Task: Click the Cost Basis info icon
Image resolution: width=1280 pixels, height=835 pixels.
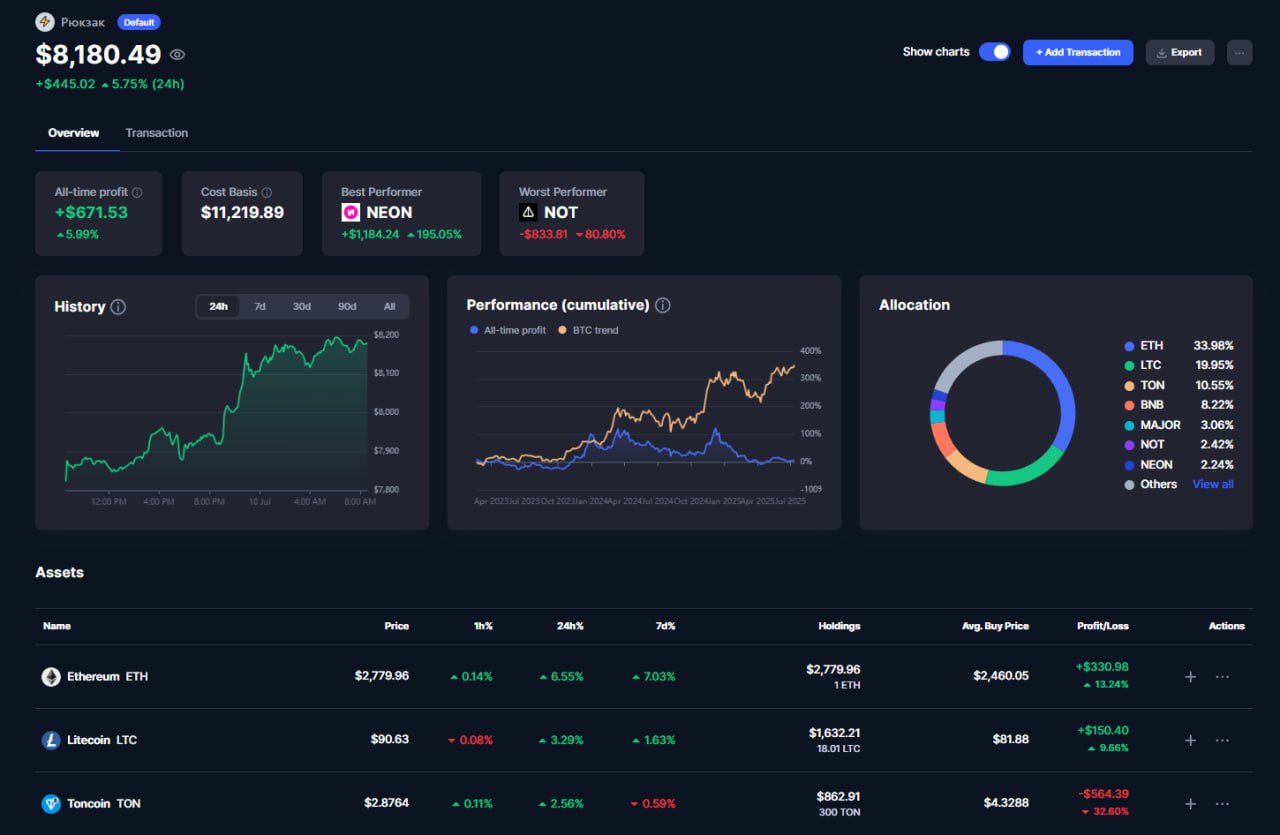Action: [x=267, y=192]
